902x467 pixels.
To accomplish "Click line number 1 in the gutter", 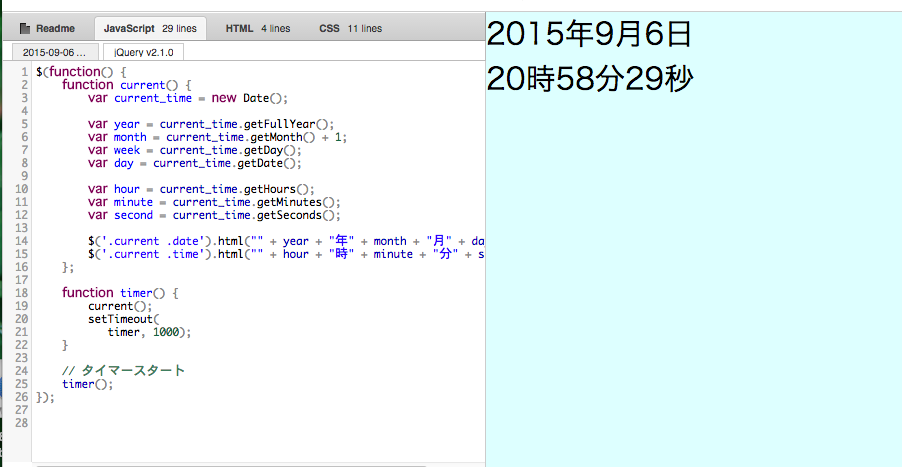I will [x=23, y=72].
